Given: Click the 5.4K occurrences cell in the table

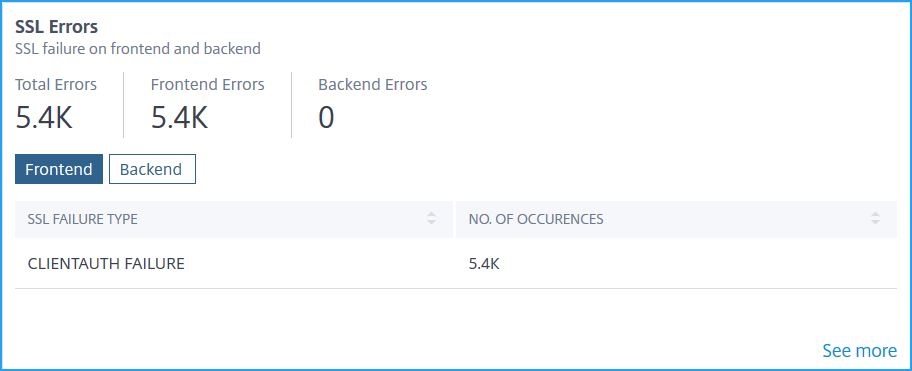Looking at the screenshot, I should point(484,263).
